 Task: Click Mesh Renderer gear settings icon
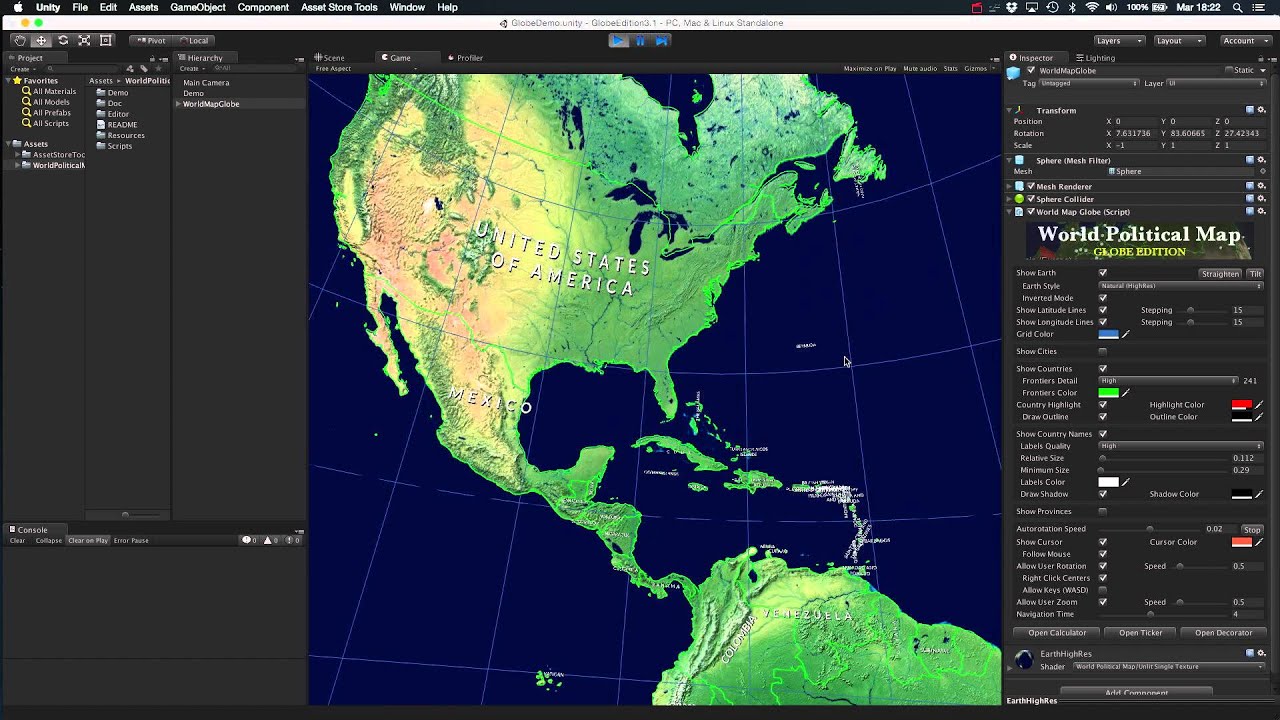[1262, 186]
